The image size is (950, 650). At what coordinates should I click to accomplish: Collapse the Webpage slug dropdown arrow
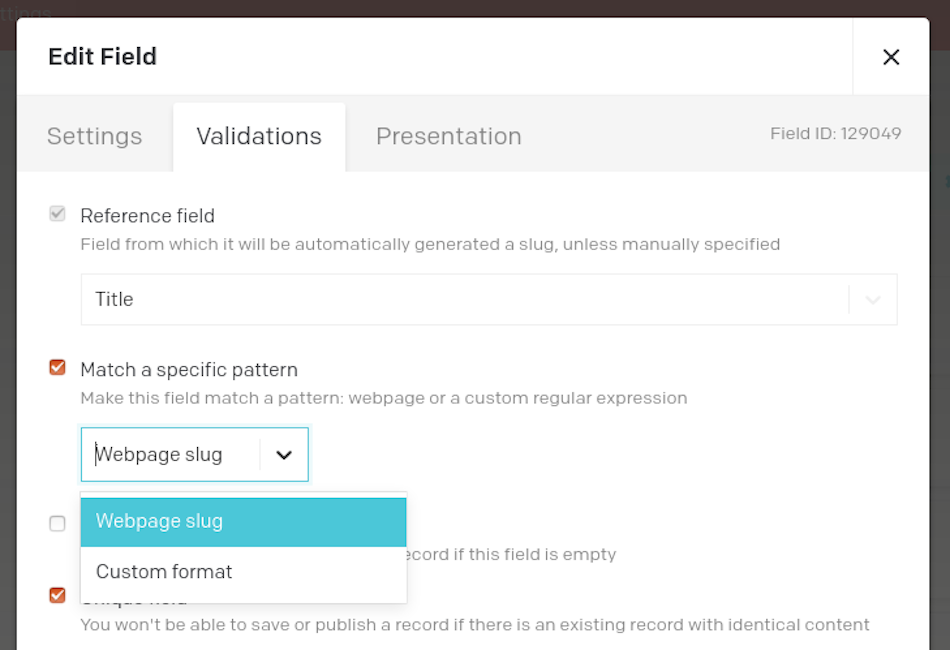284,455
